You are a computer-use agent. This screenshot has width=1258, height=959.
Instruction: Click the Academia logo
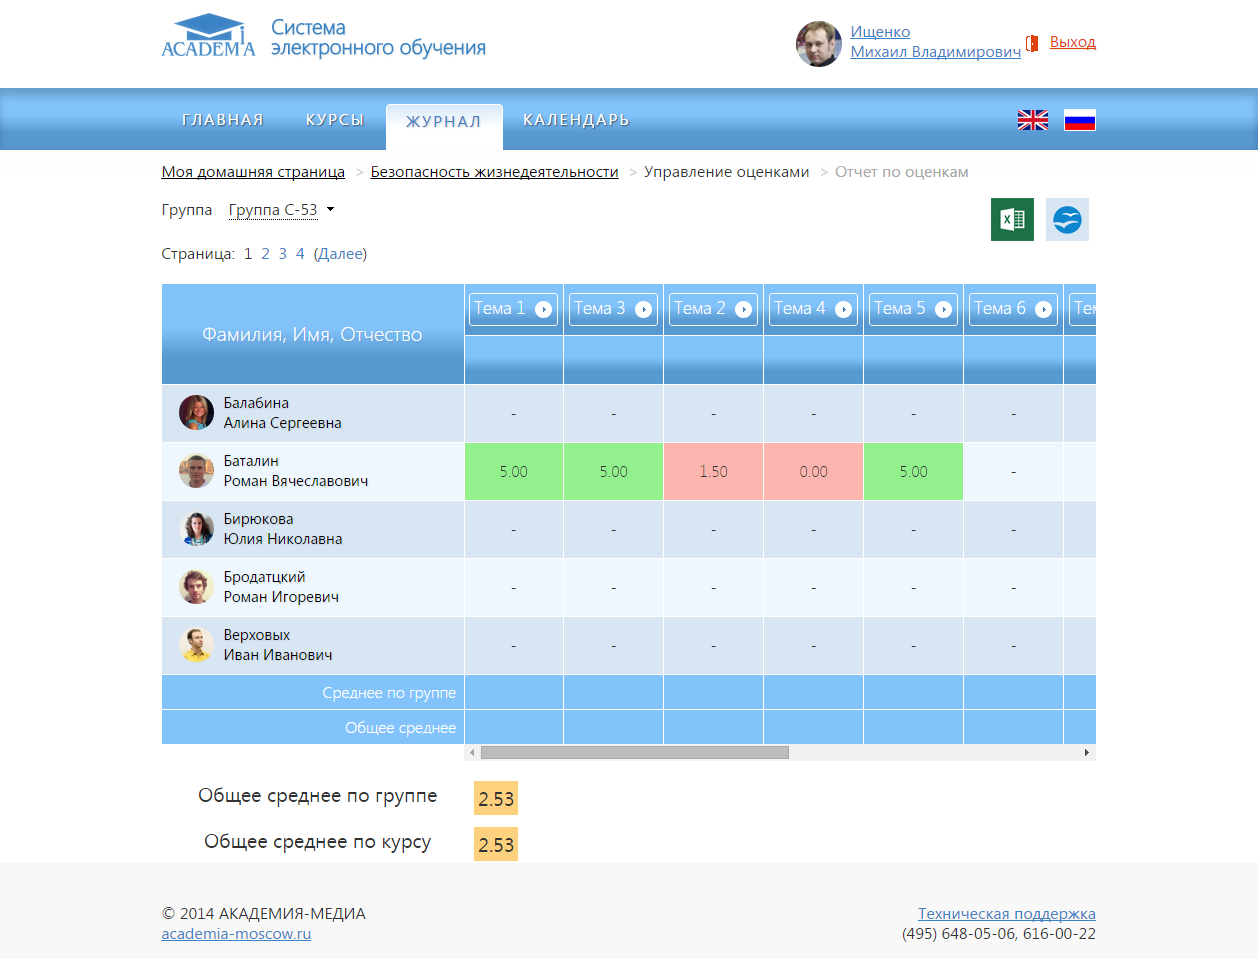(x=208, y=37)
